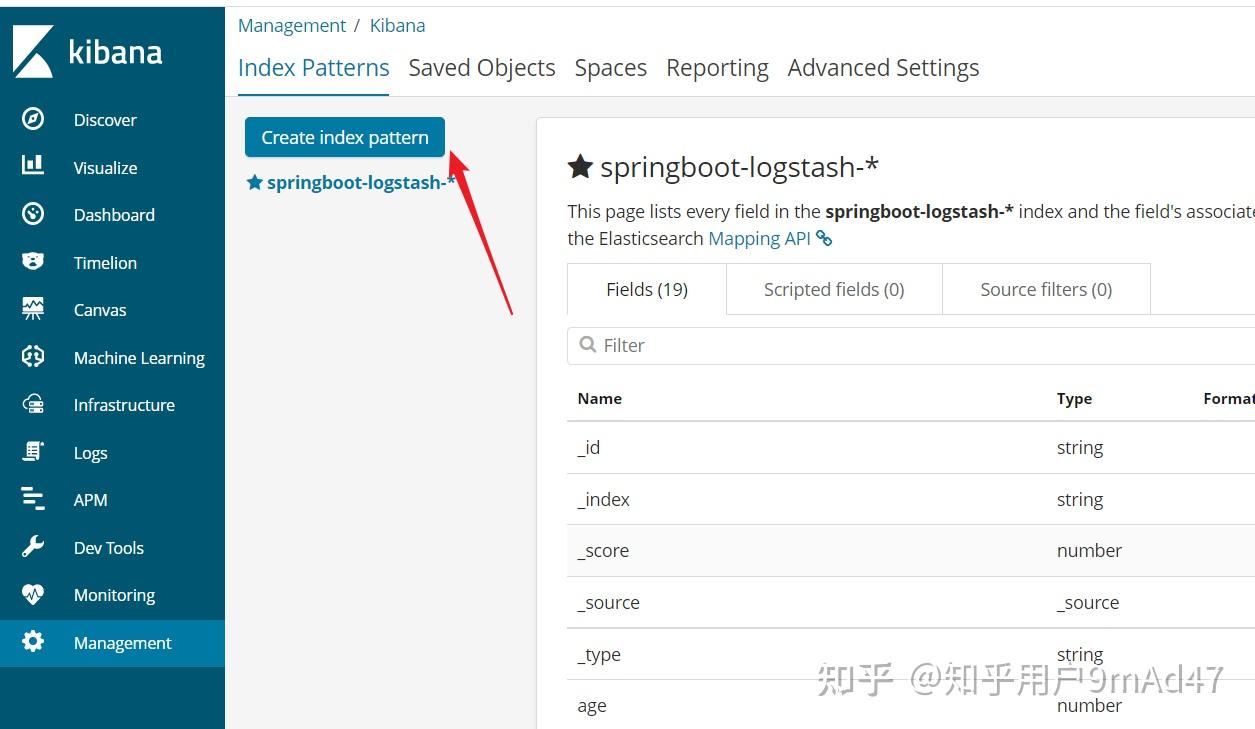The width and height of the screenshot is (1255, 729).
Task: Open the Visualize section
Action: click(104, 167)
